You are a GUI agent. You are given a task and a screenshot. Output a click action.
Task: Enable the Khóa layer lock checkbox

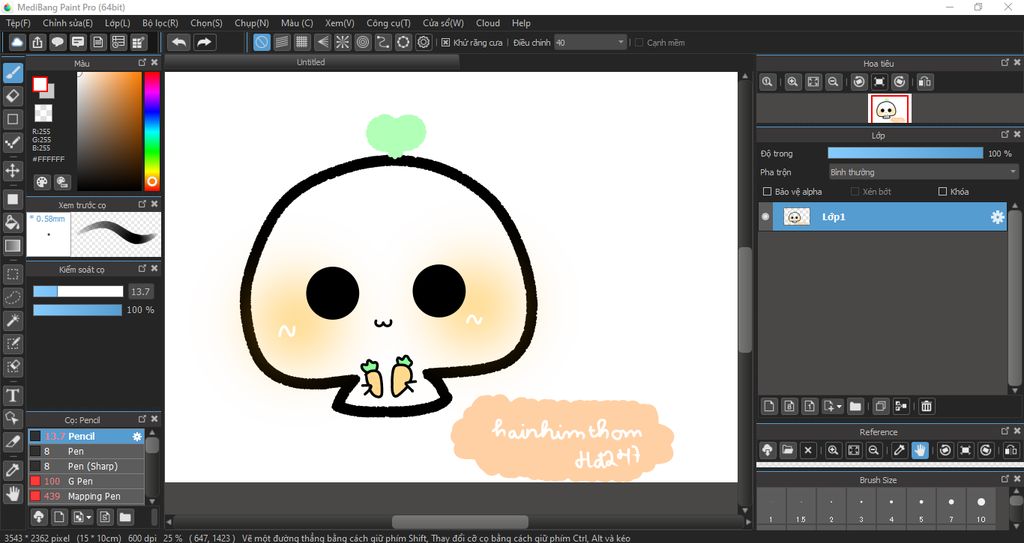click(942, 192)
